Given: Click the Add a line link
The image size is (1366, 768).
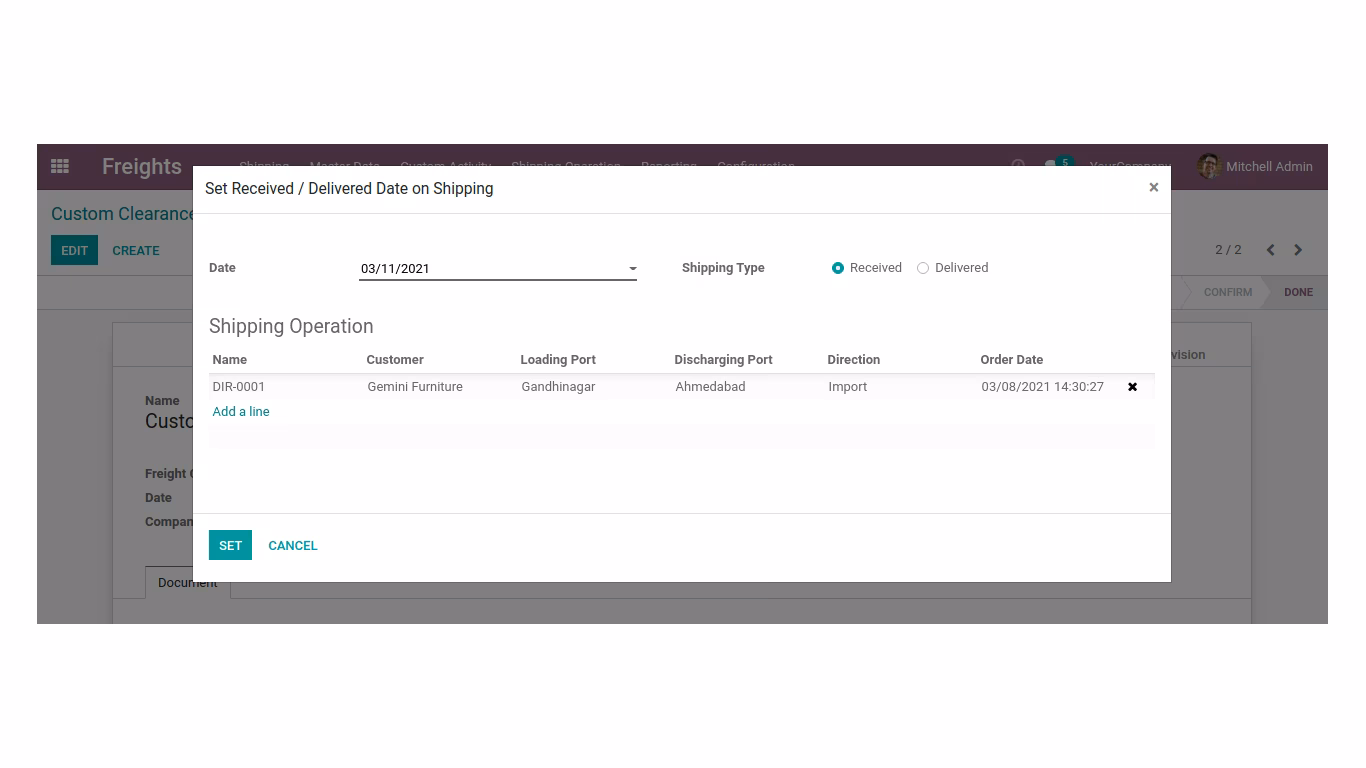Looking at the screenshot, I should tap(241, 412).
